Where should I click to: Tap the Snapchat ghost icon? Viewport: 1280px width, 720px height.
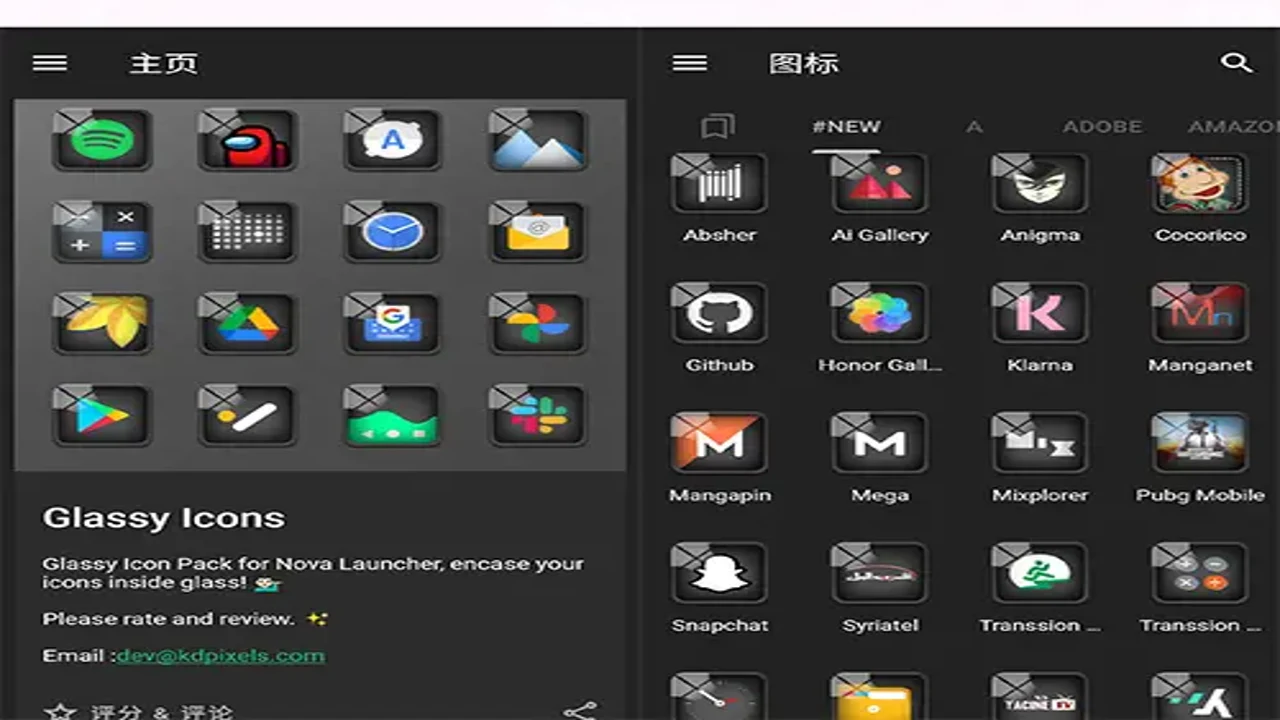pos(719,572)
